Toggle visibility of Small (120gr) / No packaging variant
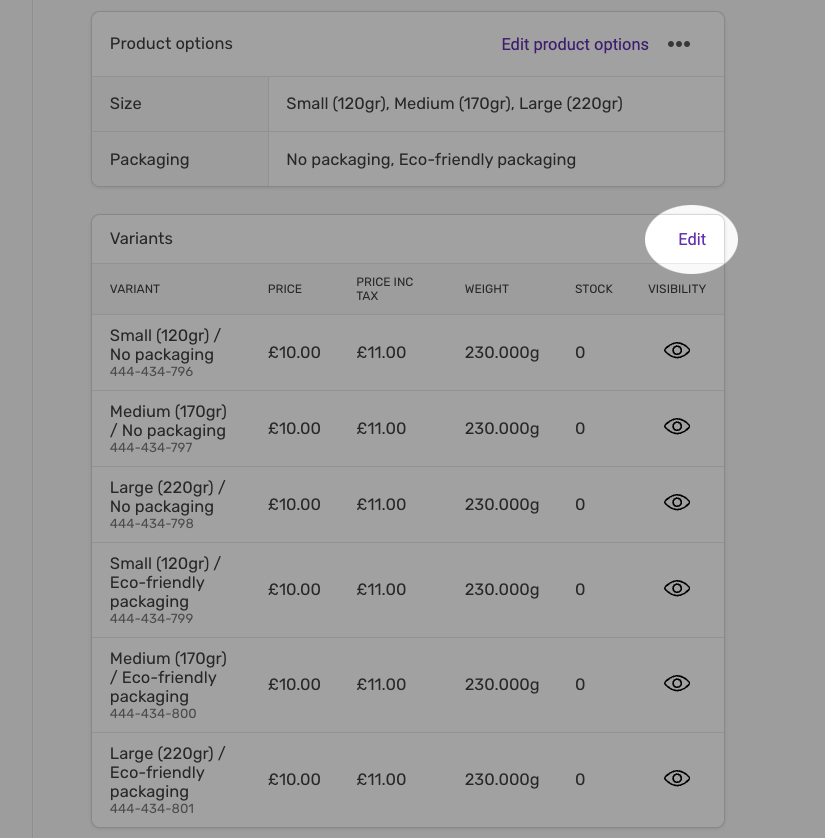825x838 pixels. (x=677, y=351)
